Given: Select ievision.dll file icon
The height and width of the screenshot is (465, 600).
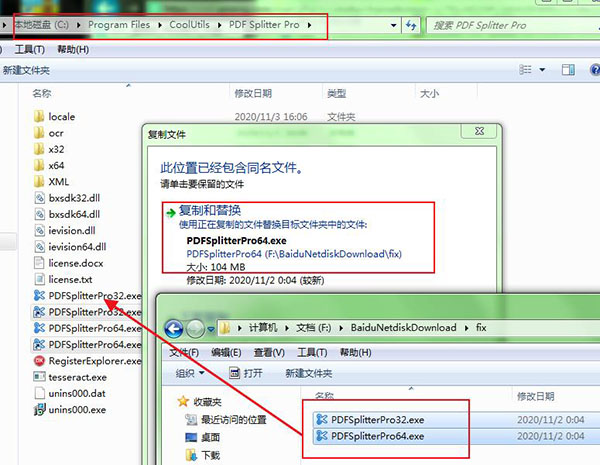Looking at the screenshot, I should click(x=39, y=230).
